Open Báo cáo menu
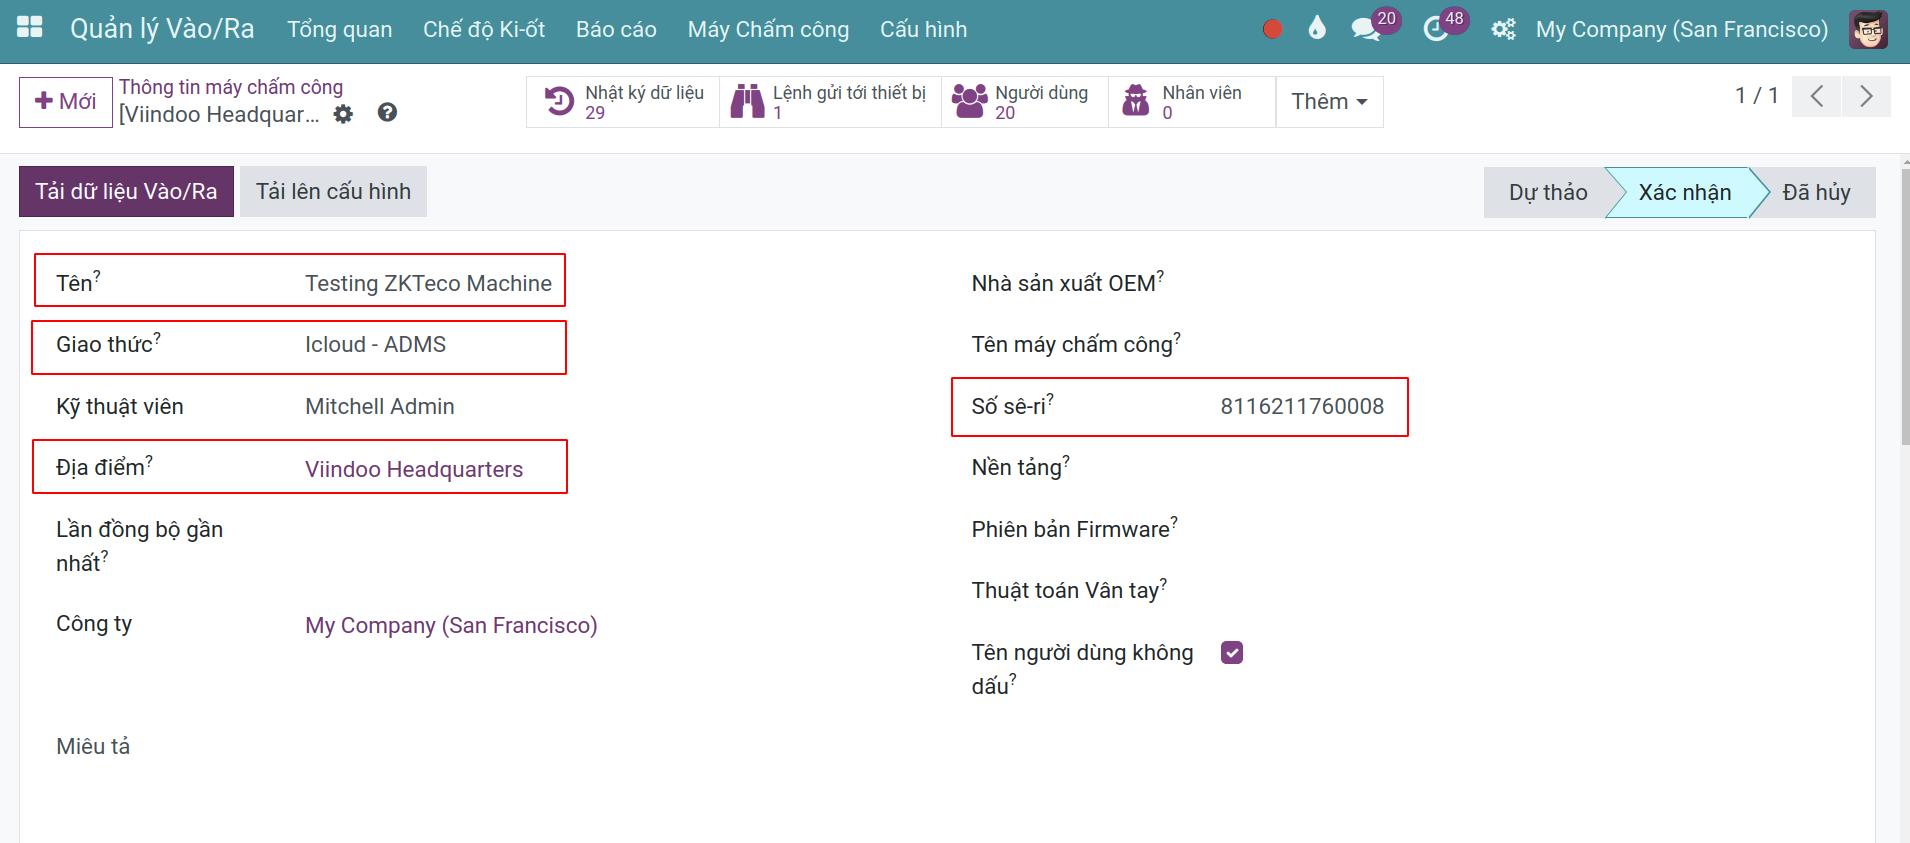 (616, 30)
